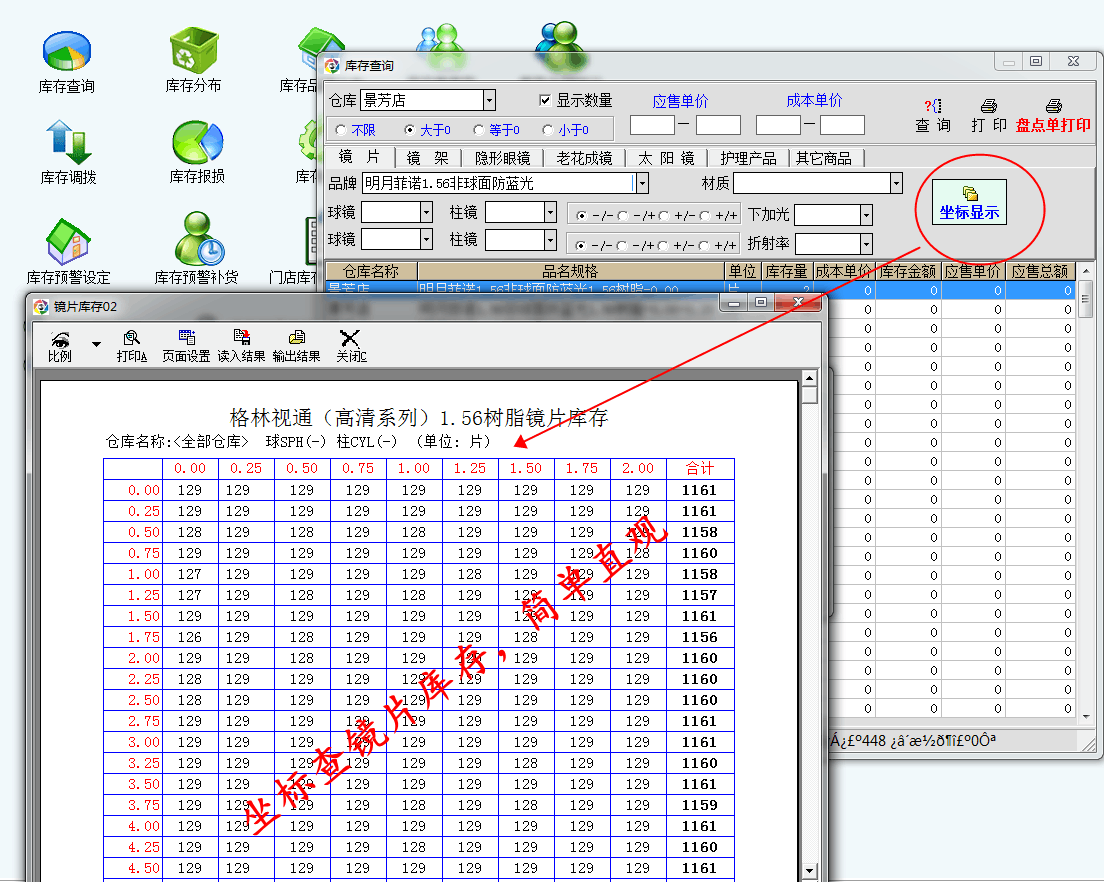The width and height of the screenshot is (1104, 882).
Task: Toggle the 显示数量 checkbox
Action: pyautogui.click(x=545, y=100)
